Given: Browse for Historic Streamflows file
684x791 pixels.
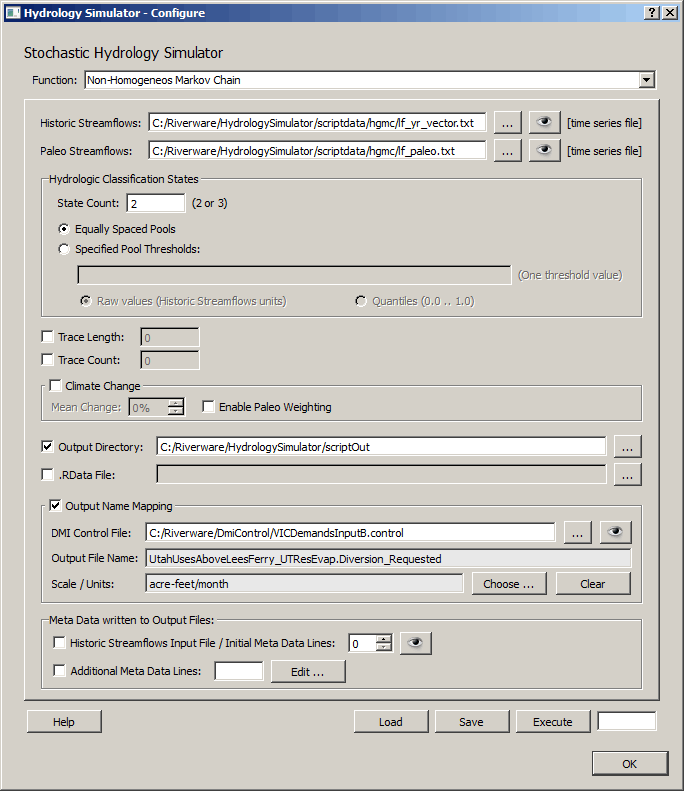Looking at the screenshot, I should 507,123.
